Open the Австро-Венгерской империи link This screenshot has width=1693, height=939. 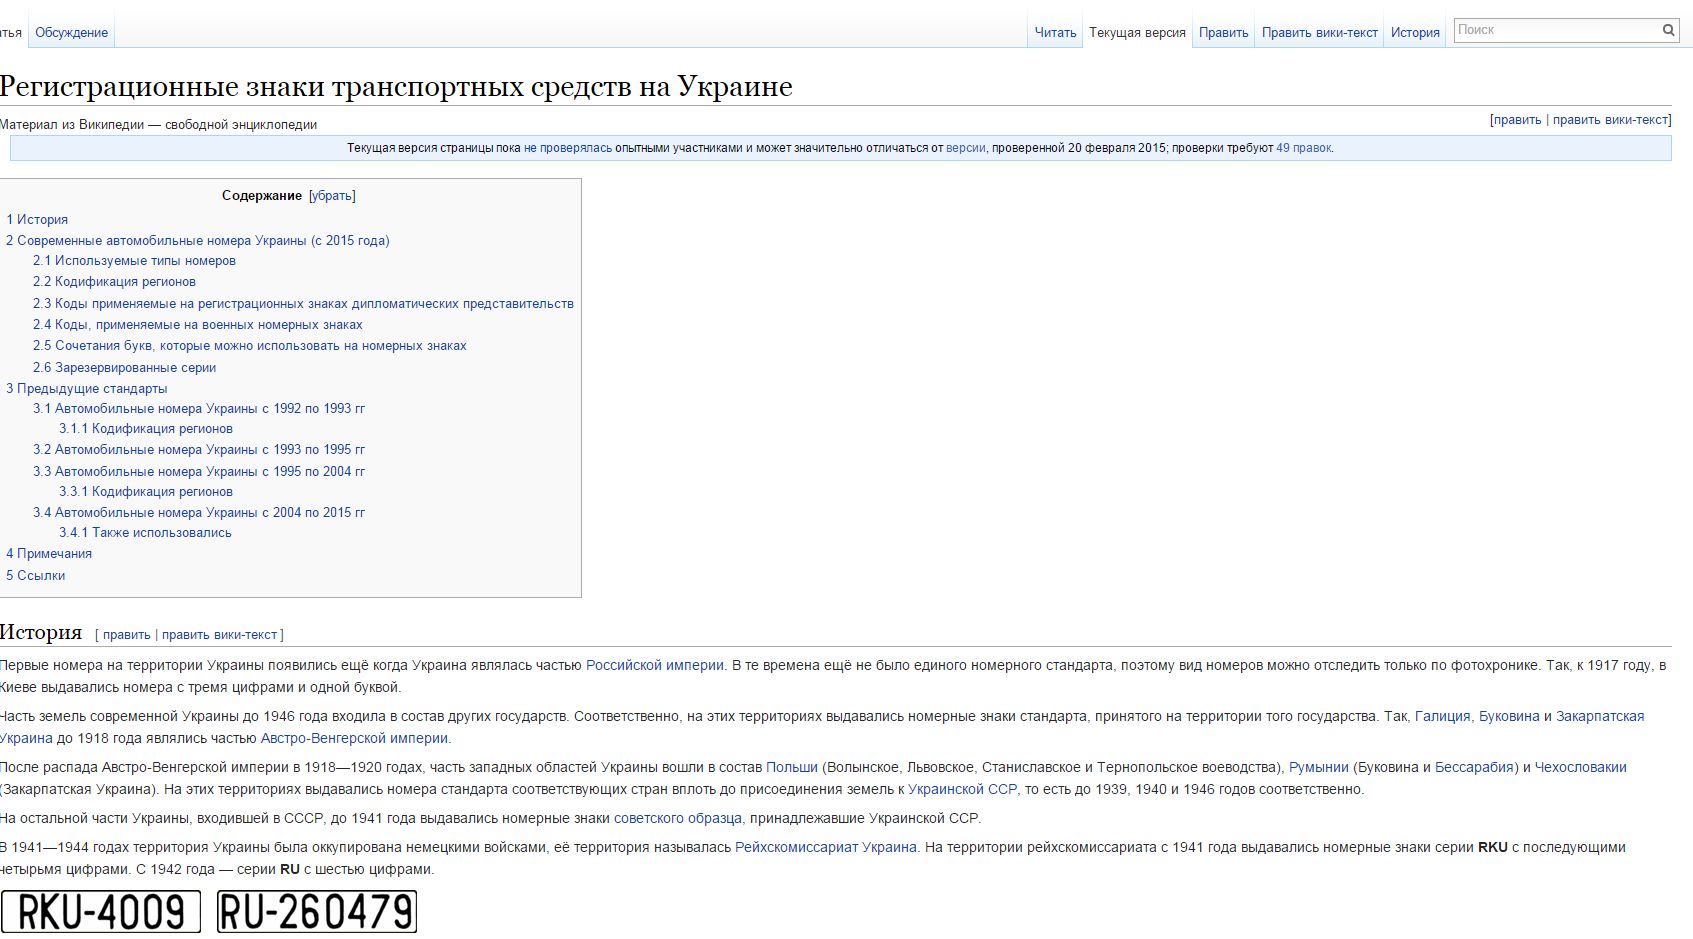click(354, 738)
